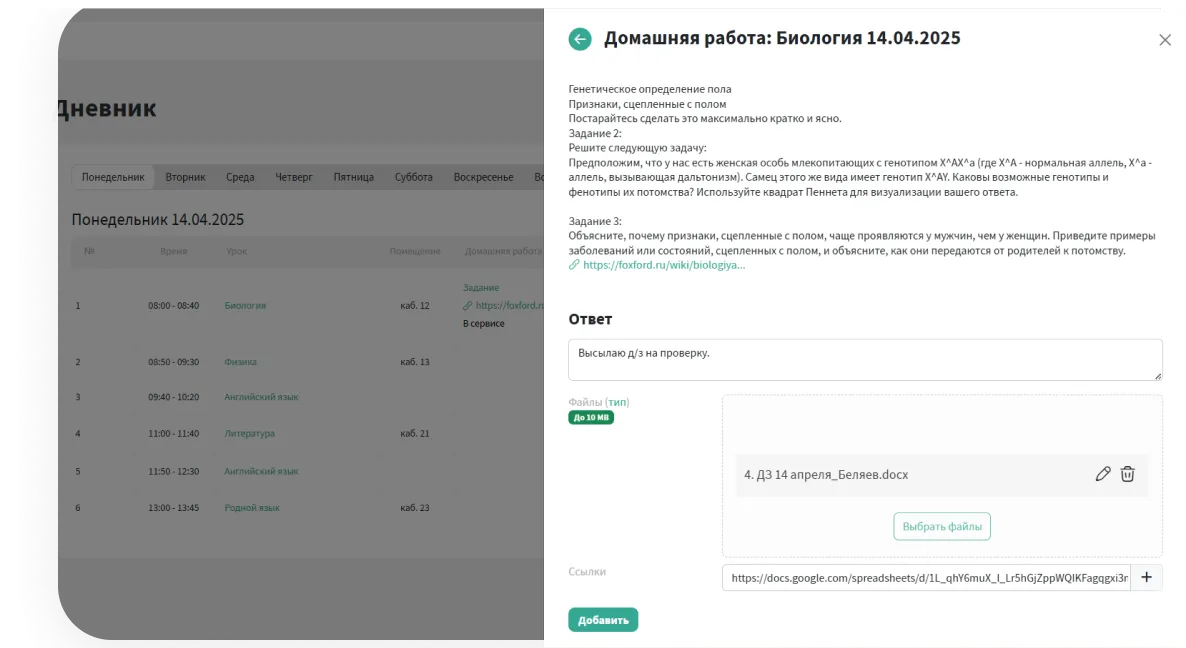Image resolution: width=1186 pixels, height=648 pixels.
Task: Open the Биология lesson link
Action: pyautogui.click(x=245, y=305)
